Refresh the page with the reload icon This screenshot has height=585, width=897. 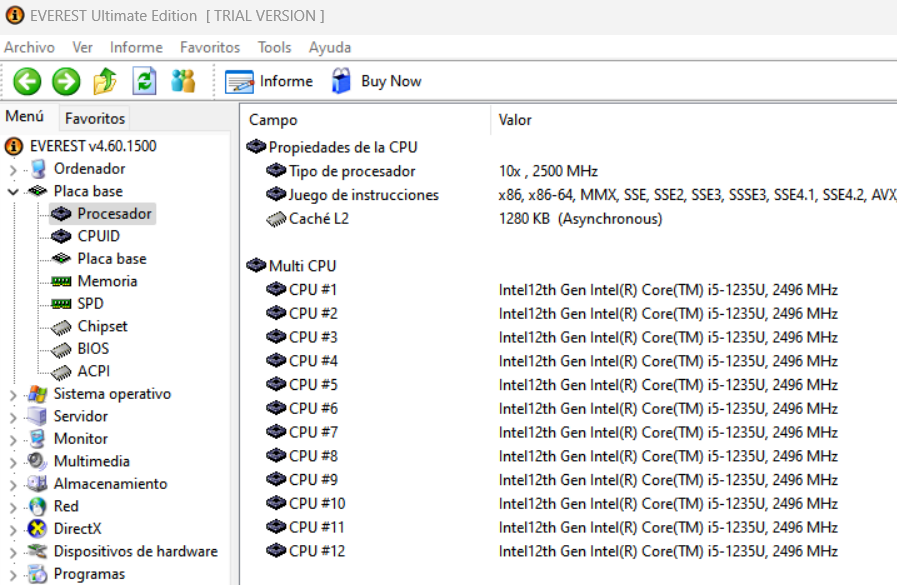(144, 81)
